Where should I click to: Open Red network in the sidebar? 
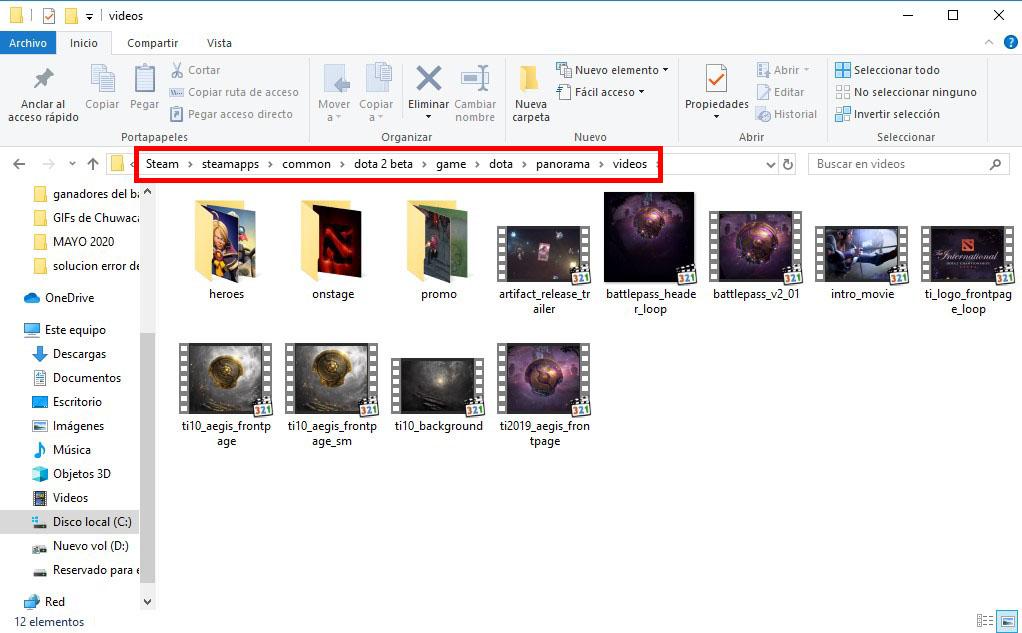tap(44, 602)
